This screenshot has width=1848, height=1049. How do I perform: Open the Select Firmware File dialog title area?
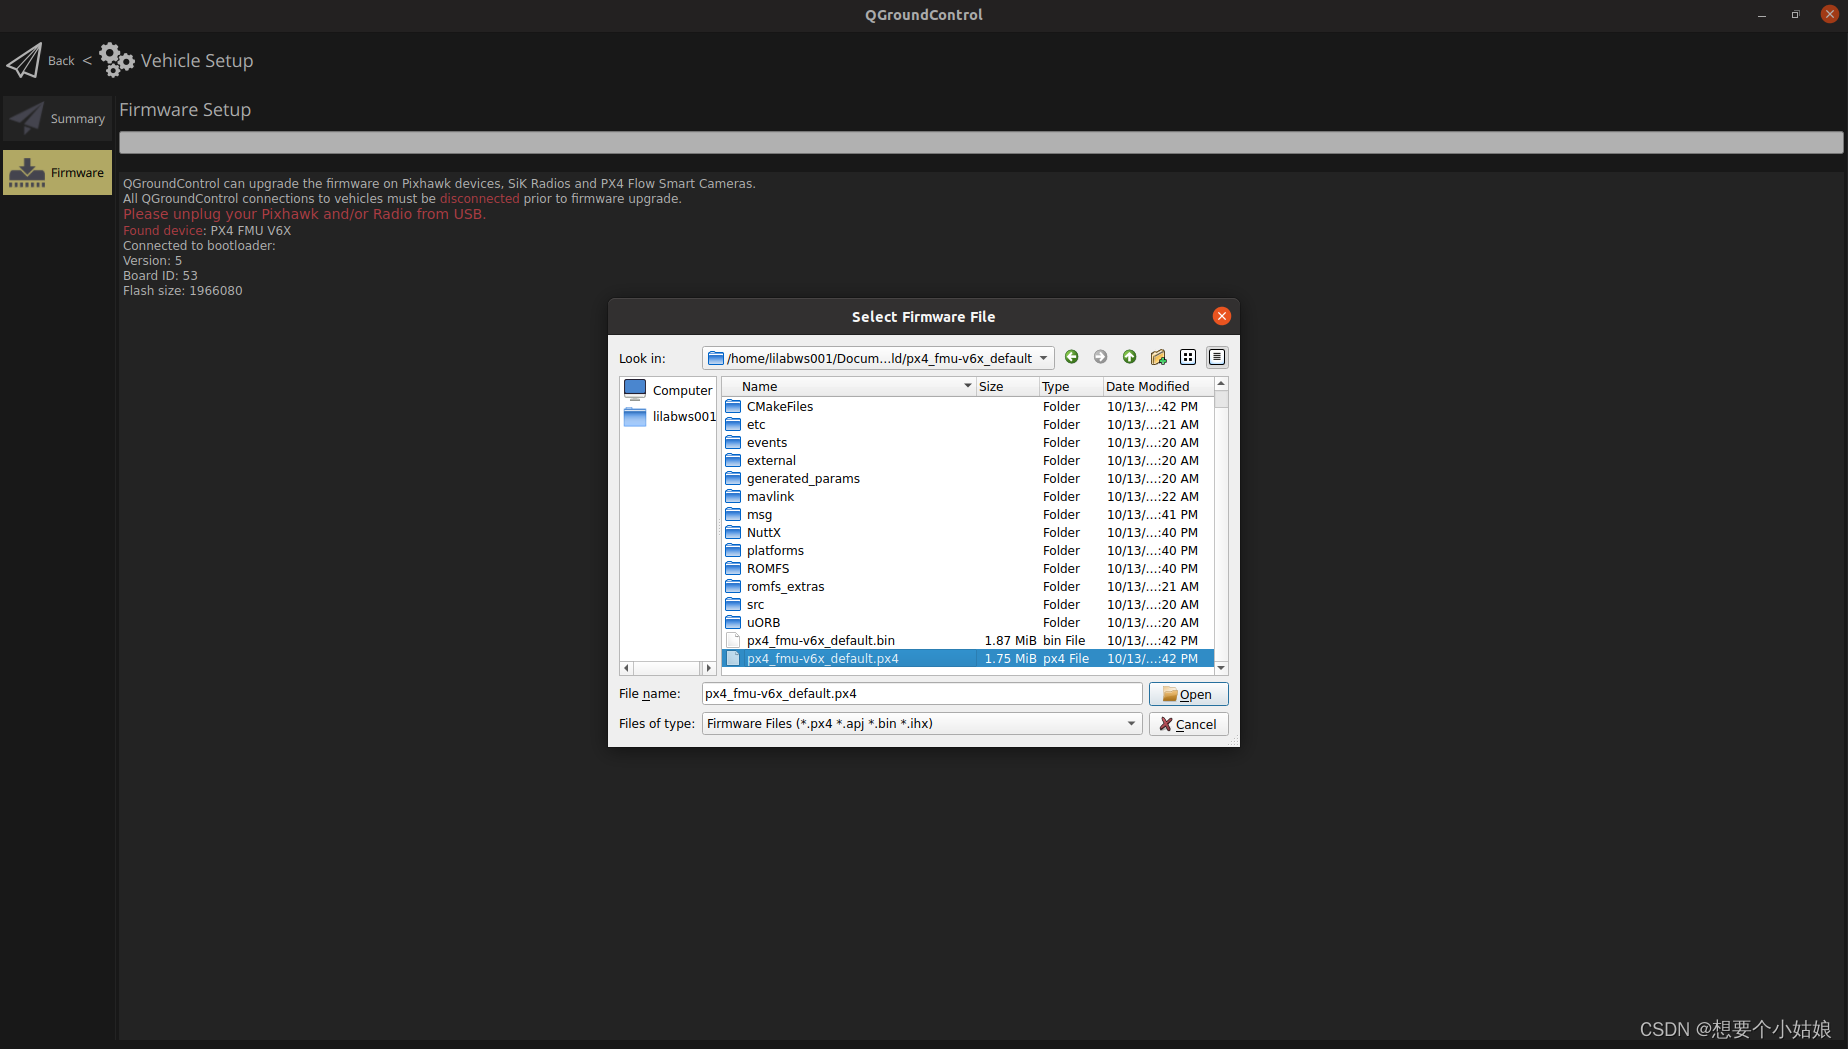(x=923, y=316)
